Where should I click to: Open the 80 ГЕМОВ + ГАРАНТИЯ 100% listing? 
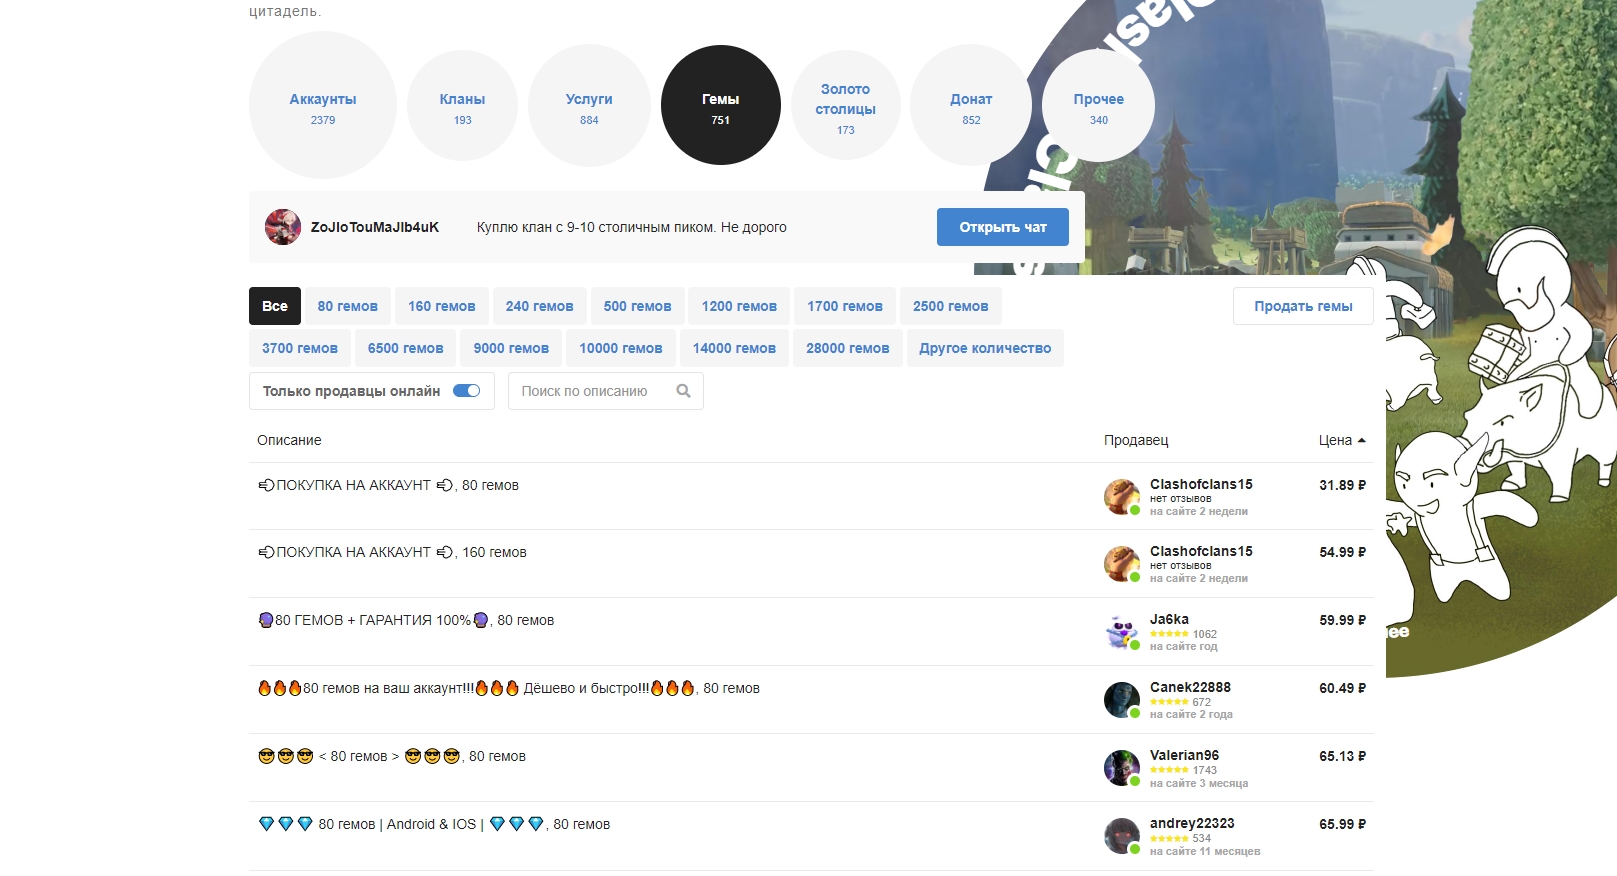(x=405, y=620)
